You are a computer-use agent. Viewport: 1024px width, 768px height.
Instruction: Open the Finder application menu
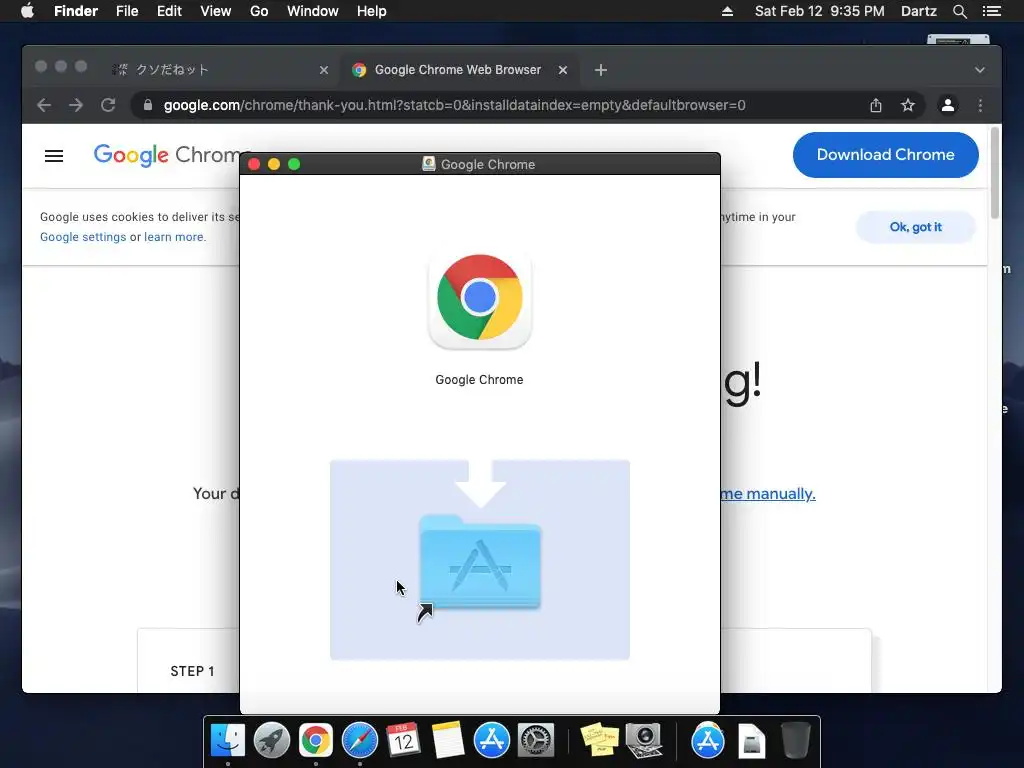pyautogui.click(x=76, y=11)
